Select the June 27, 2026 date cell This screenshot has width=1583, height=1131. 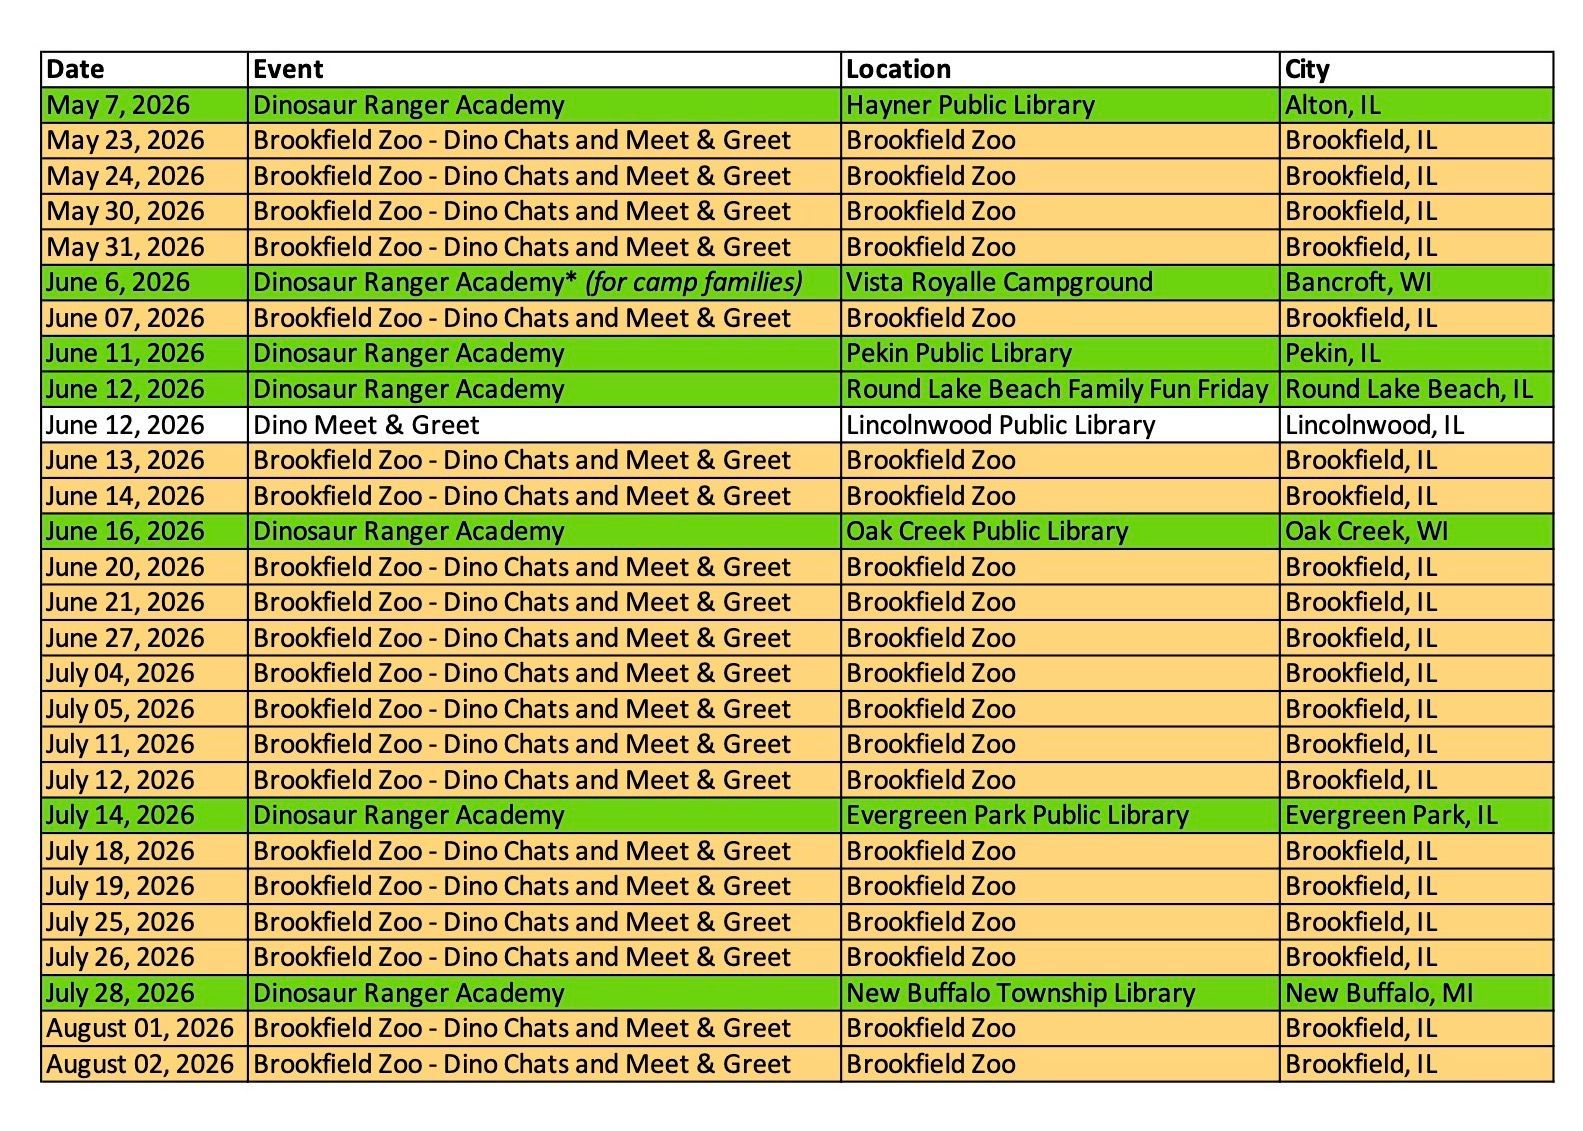[144, 638]
